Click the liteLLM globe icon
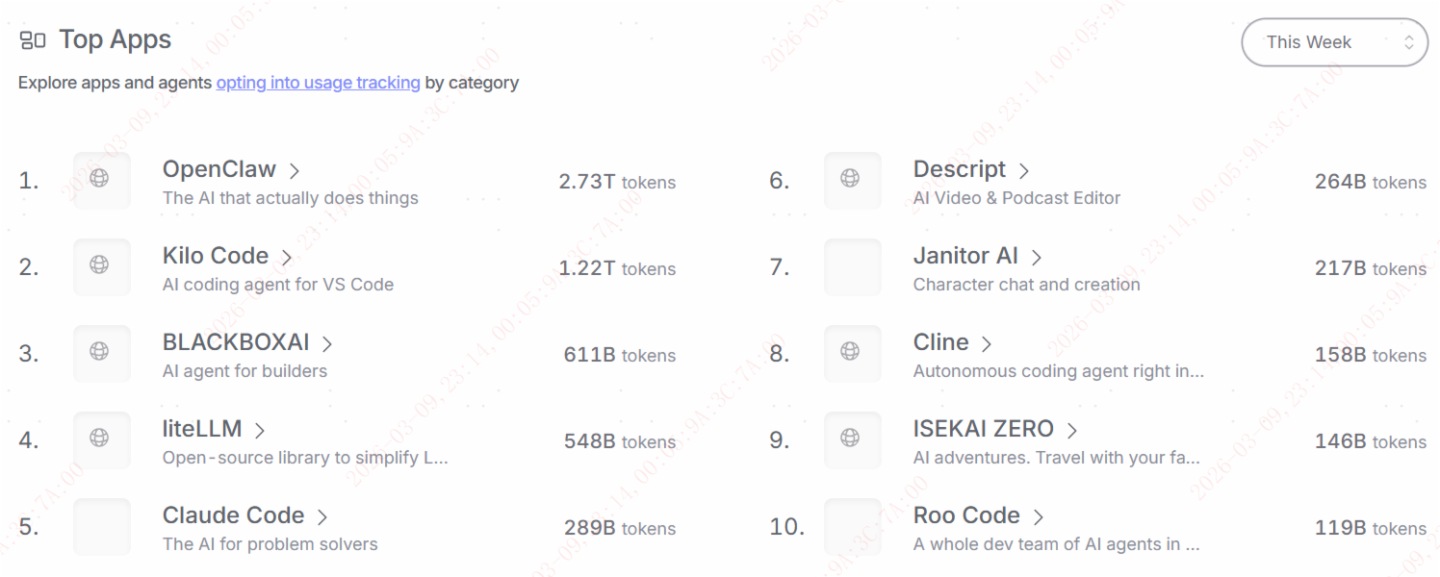The height and width of the screenshot is (577, 1440). [99, 438]
